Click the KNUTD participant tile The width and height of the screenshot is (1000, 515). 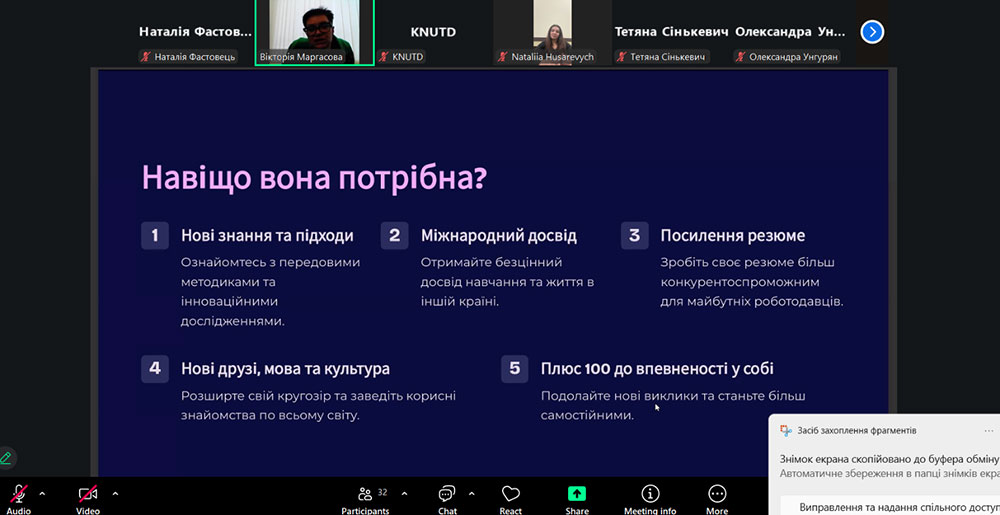coord(433,32)
